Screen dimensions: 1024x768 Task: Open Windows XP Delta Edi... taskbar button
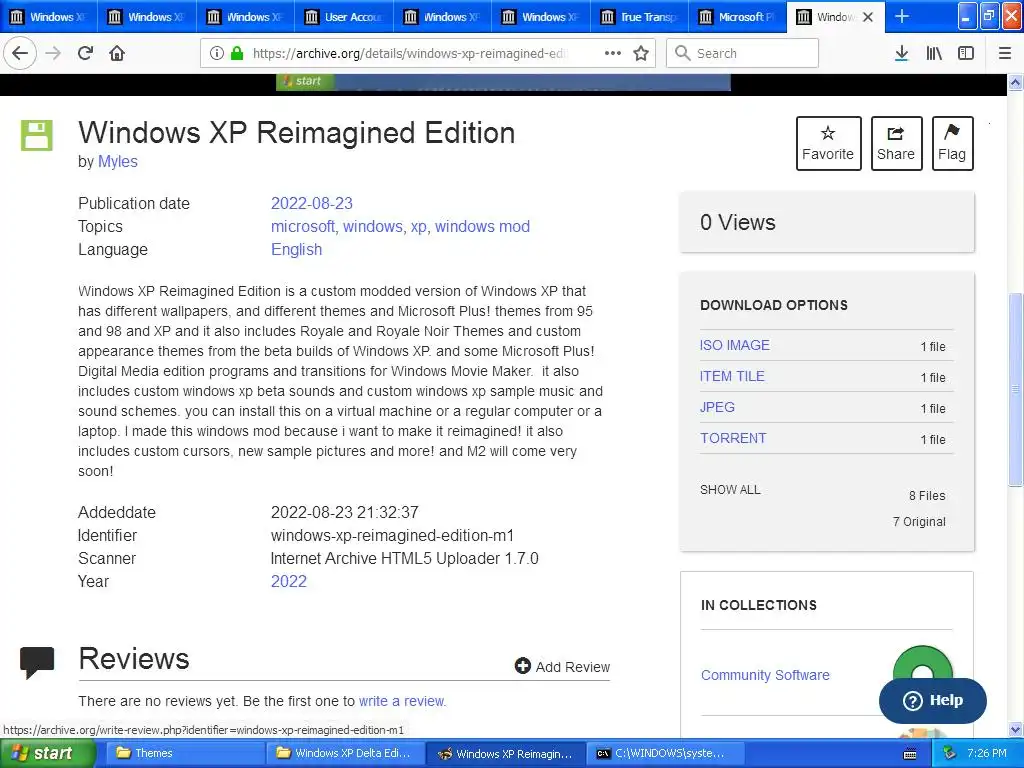[345, 753]
